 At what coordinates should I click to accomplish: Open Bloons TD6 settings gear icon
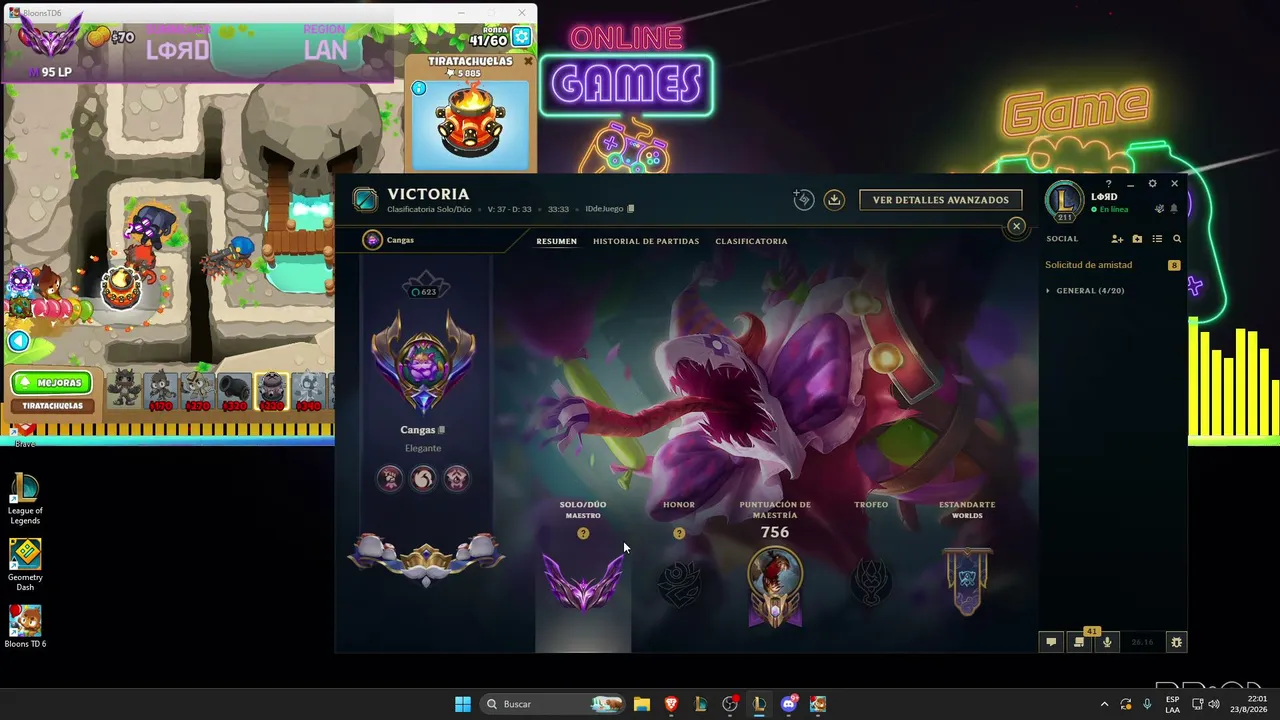coord(522,38)
